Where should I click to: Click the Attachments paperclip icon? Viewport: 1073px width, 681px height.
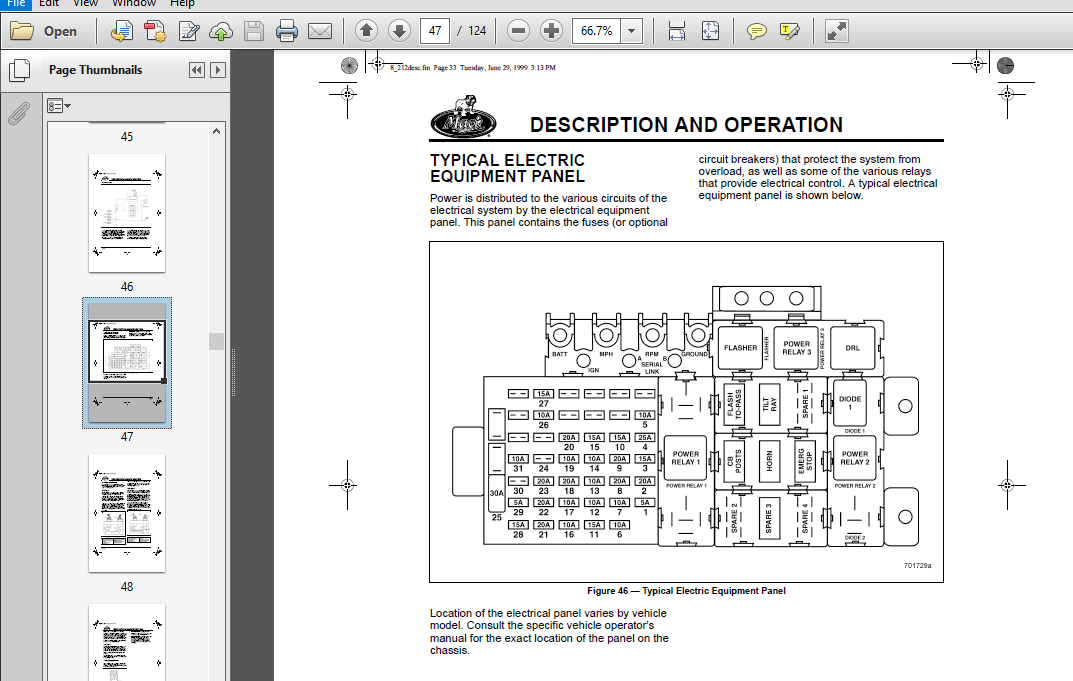pyautogui.click(x=19, y=114)
